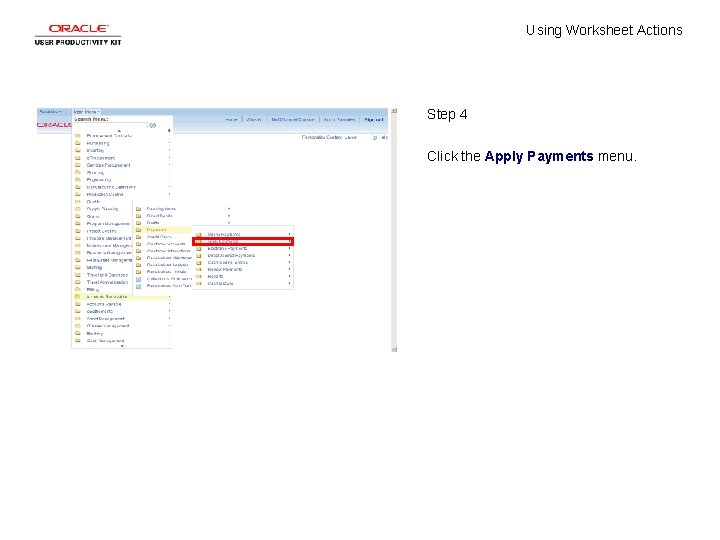Click the Program Management folder icon
The image size is (720, 540).
(x=78, y=224)
